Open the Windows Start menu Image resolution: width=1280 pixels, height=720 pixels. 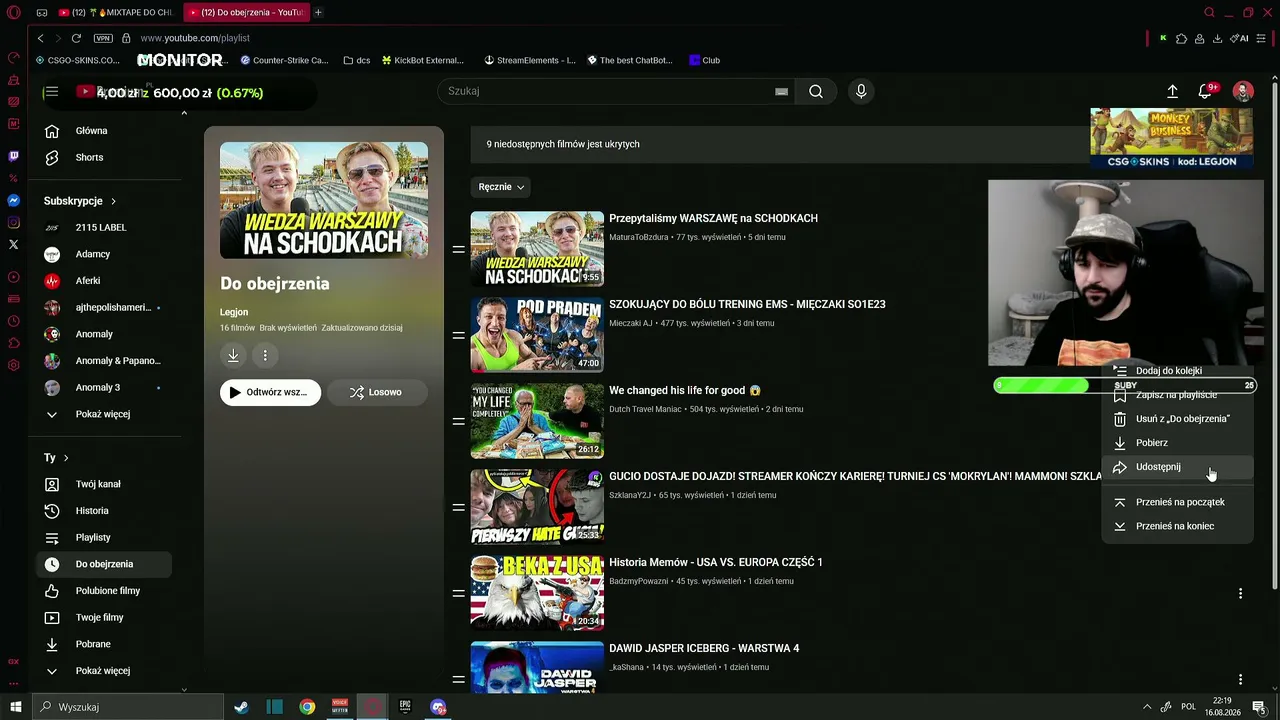(x=16, y=707)
